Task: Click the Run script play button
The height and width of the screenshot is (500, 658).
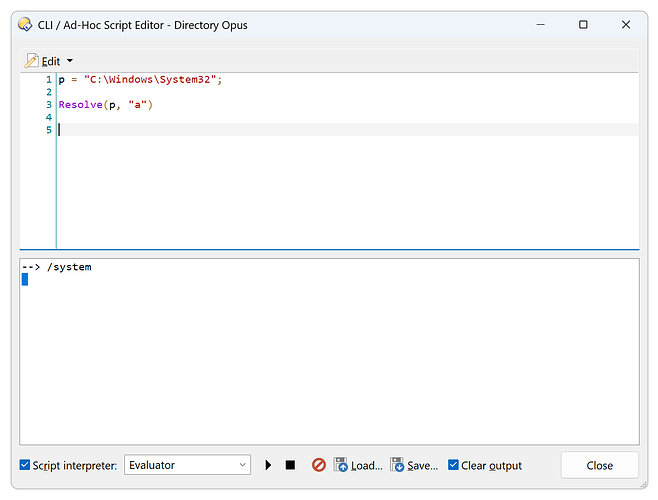Action: pos(268,465)
